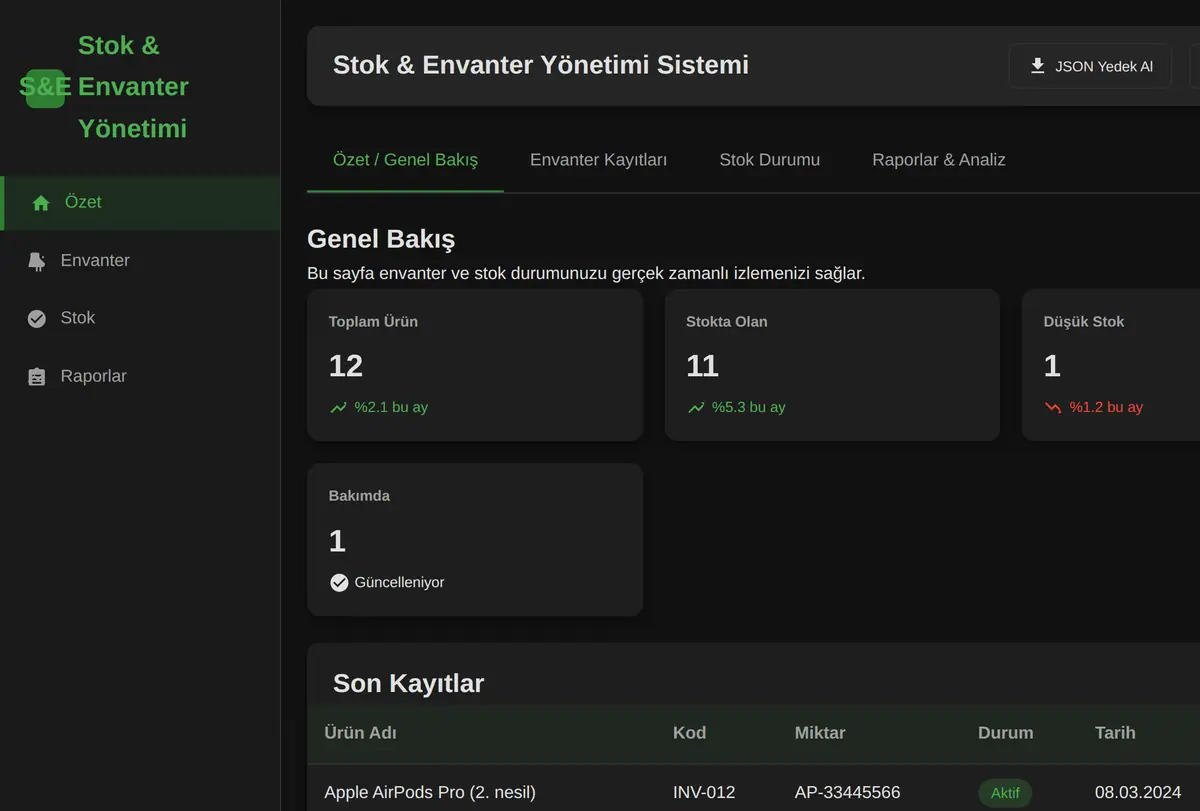Click the Aktif status badge
The width and height of the screenshot is (1200, 811).
(x=1005, y=793)
